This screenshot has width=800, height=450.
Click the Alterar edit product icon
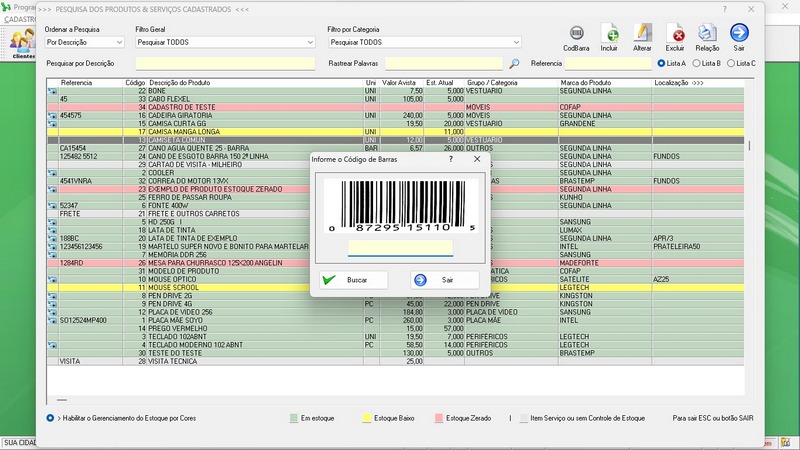pos(642,33)
